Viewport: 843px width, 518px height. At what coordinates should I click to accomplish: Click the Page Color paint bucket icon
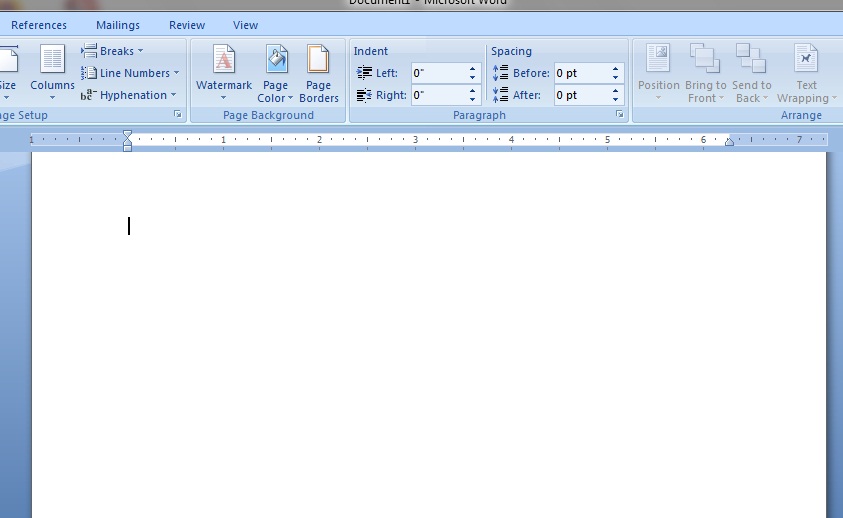[x=276, y=59]
